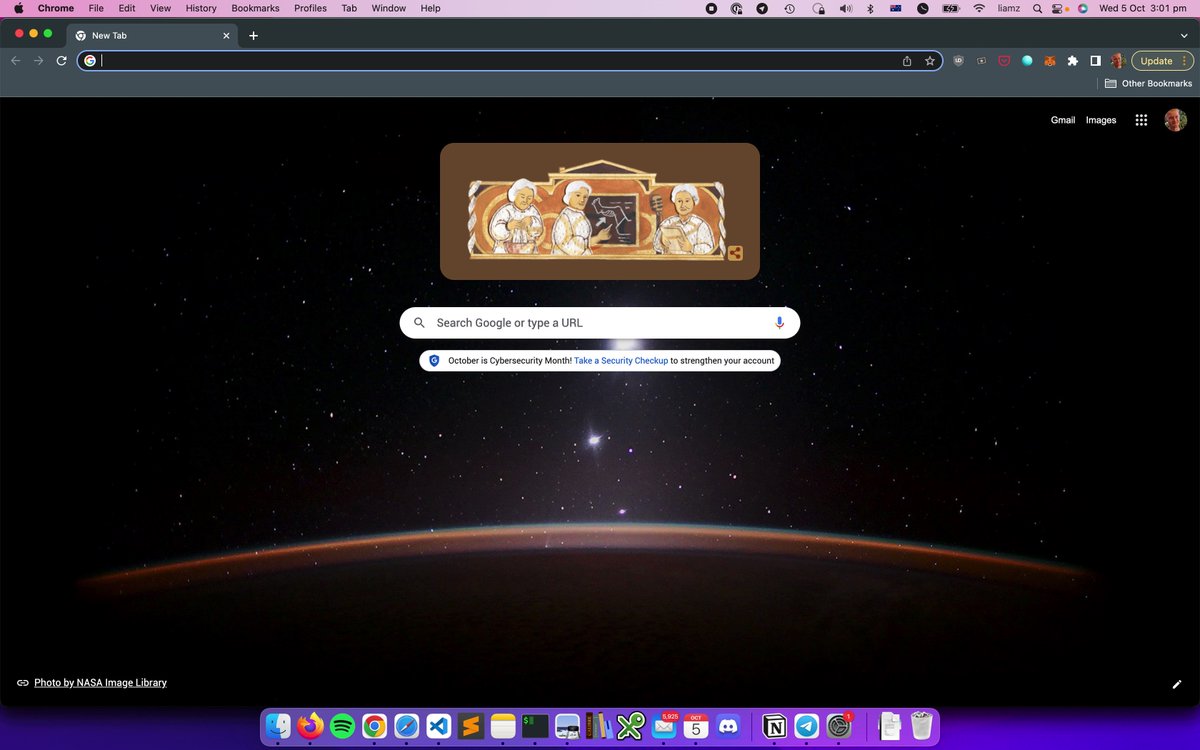Open the Extensions puzzle piece menu
This screenshot has width=1200, height=750.
1073,61
